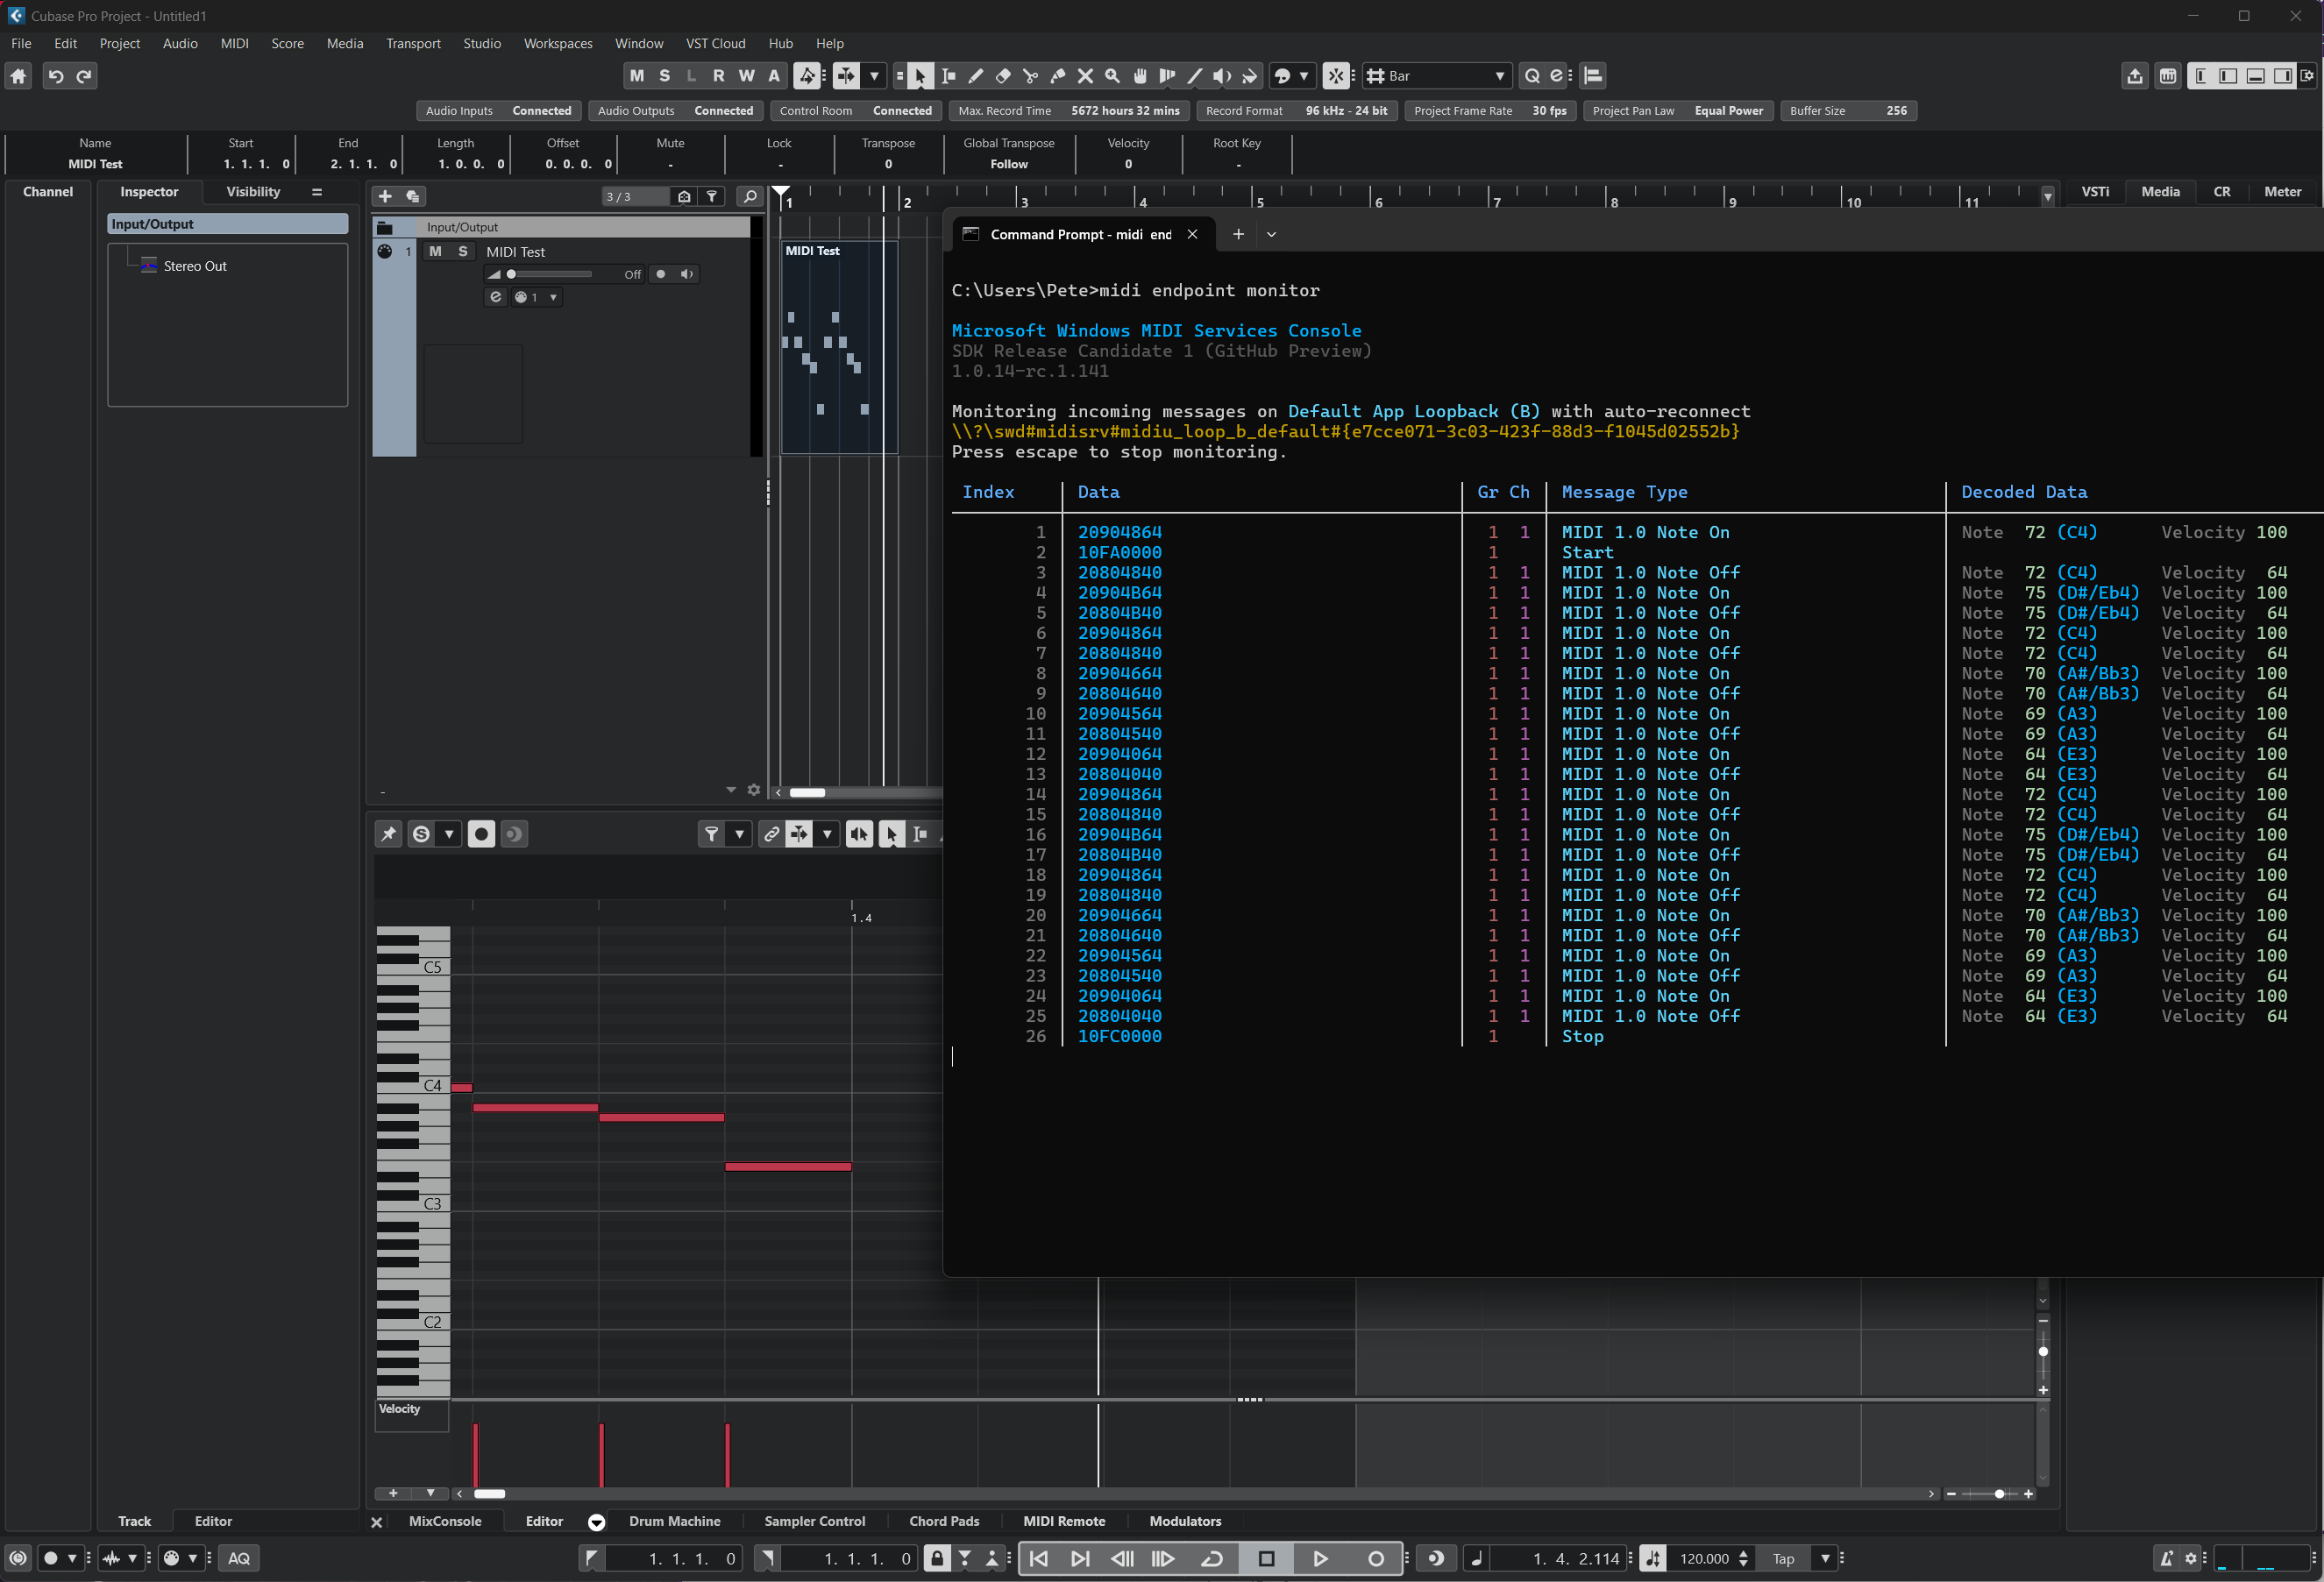Pick the Mute X tool
The image size is (2324, 1582).
(1085, 76)
